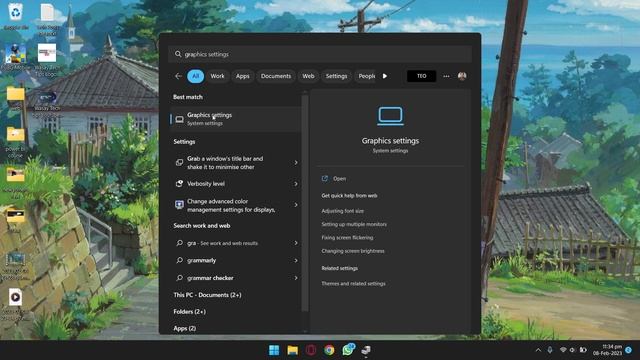Click the graphics settings search field
The width and height of the screenshot is (640, 360).
320,54
